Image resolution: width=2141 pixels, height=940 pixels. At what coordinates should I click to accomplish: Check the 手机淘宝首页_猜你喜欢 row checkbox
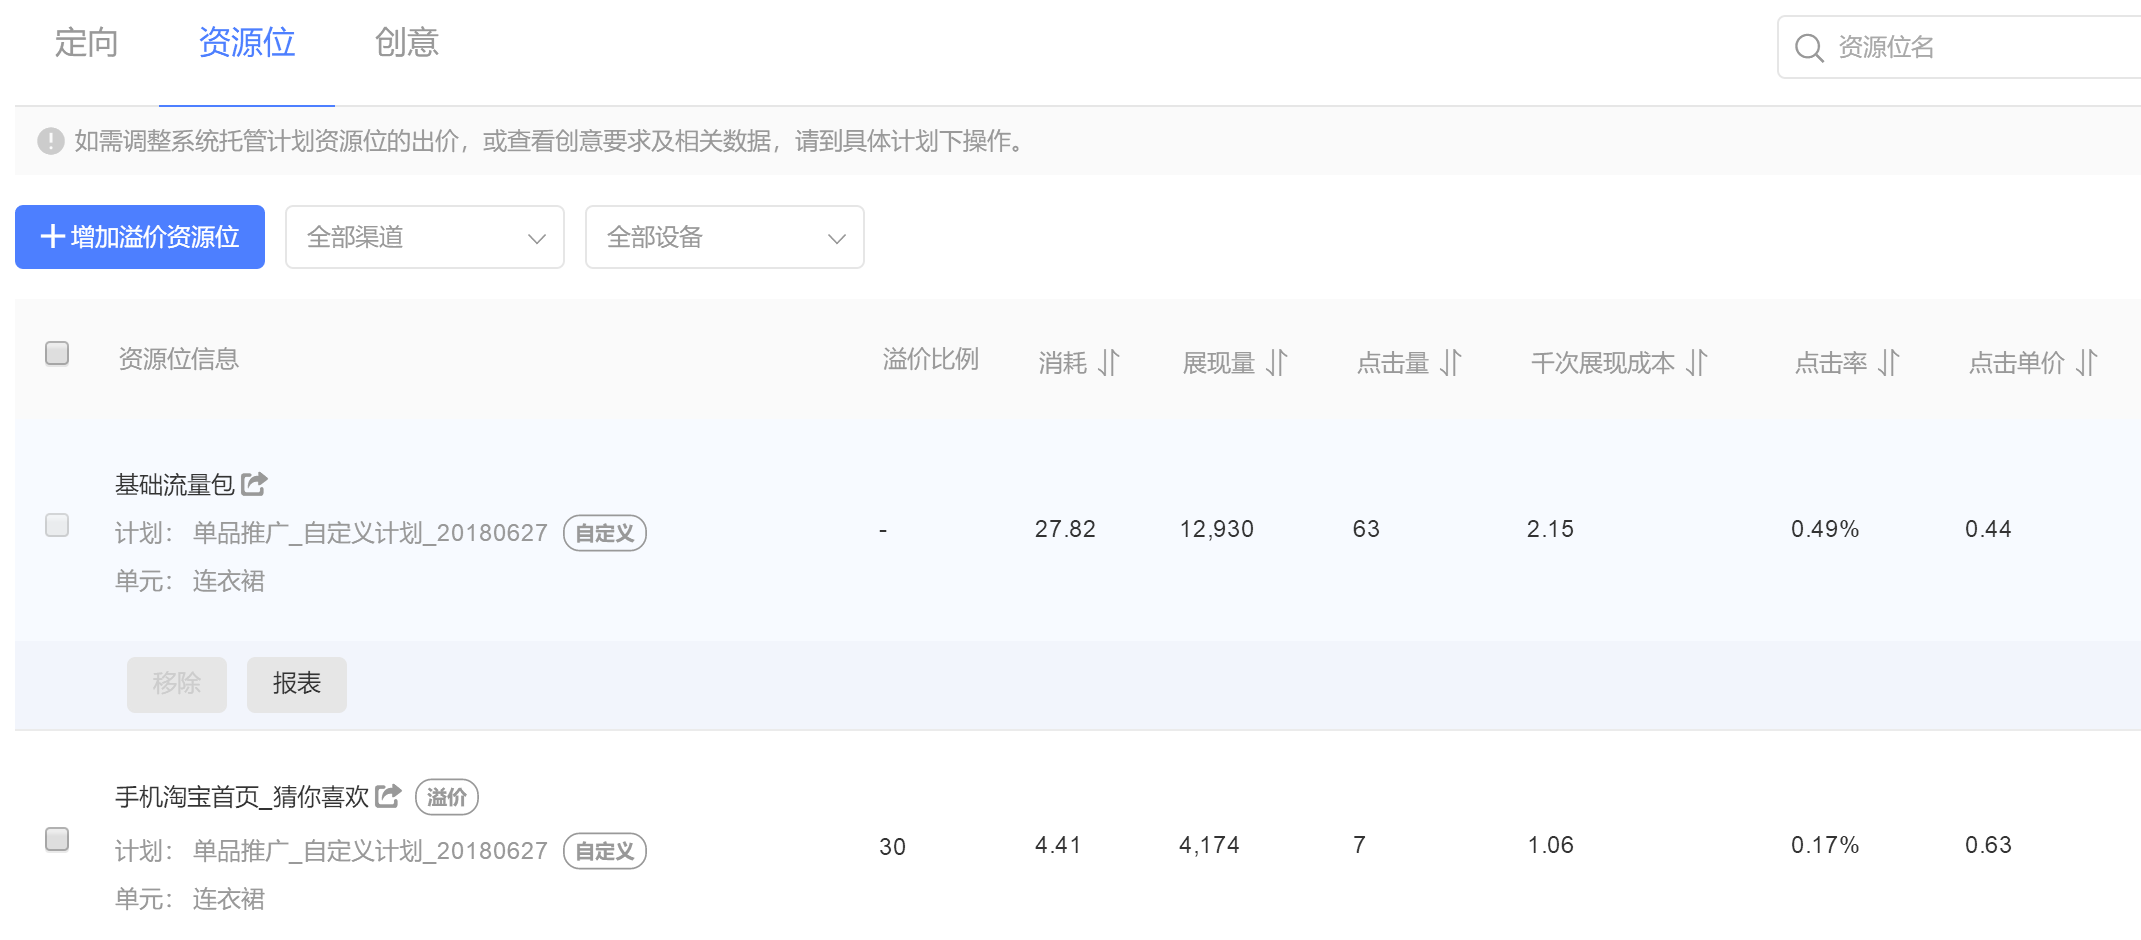tap(57, 839)
